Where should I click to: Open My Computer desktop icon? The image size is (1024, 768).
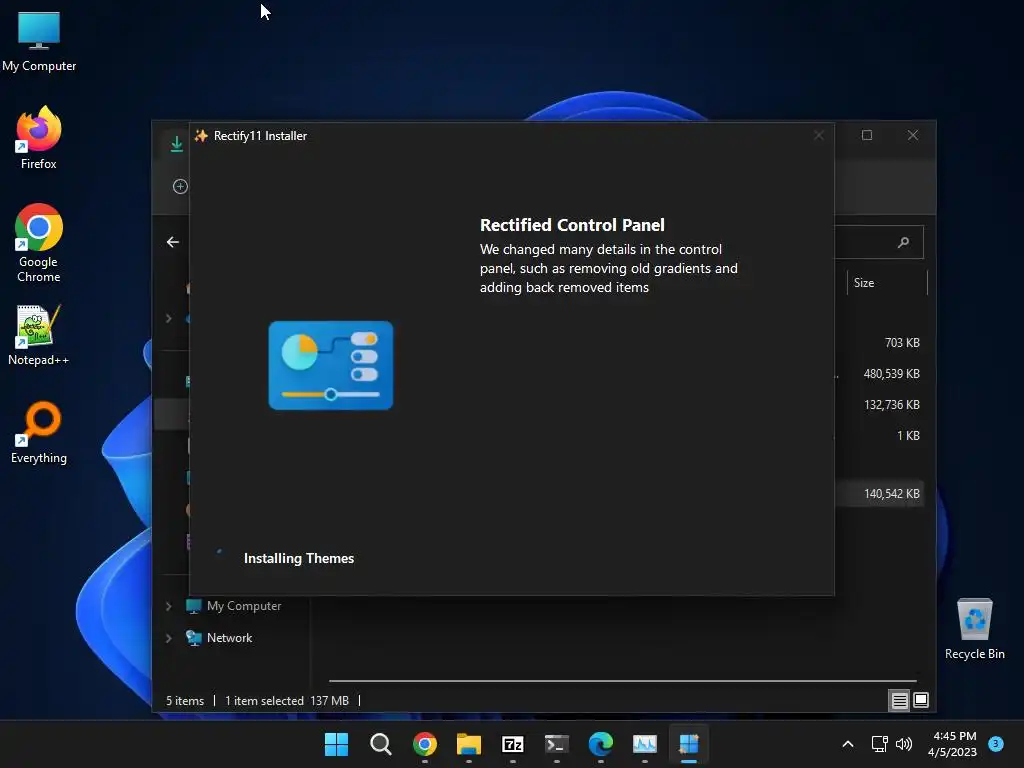(x=39, y=41)
